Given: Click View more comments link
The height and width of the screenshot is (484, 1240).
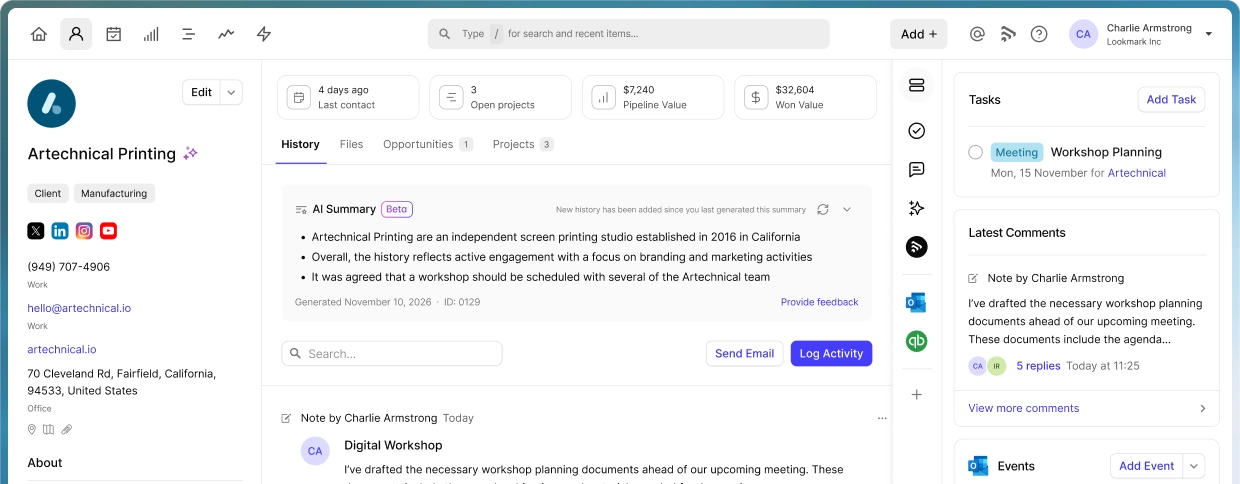Looking at the screenshot, I should [1024, 408].
